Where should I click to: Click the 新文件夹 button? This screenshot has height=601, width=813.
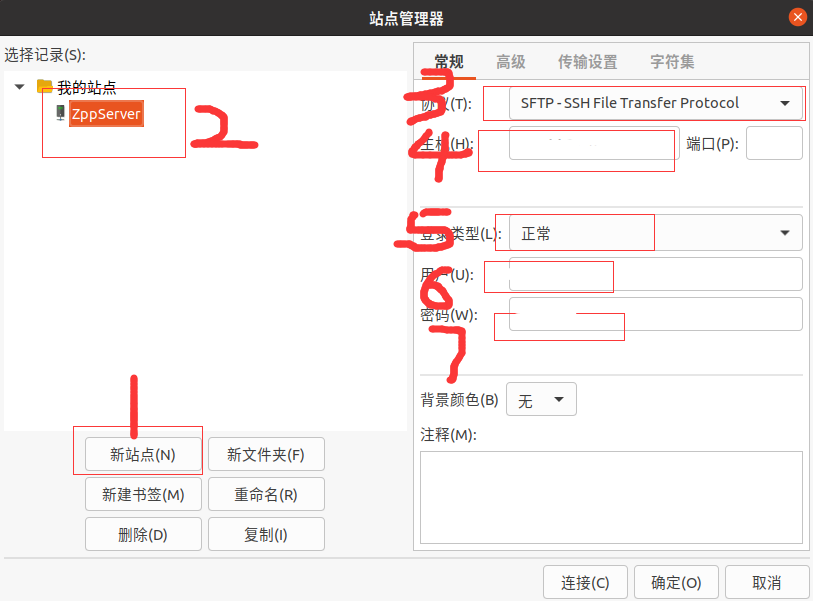tap(266, 454)
